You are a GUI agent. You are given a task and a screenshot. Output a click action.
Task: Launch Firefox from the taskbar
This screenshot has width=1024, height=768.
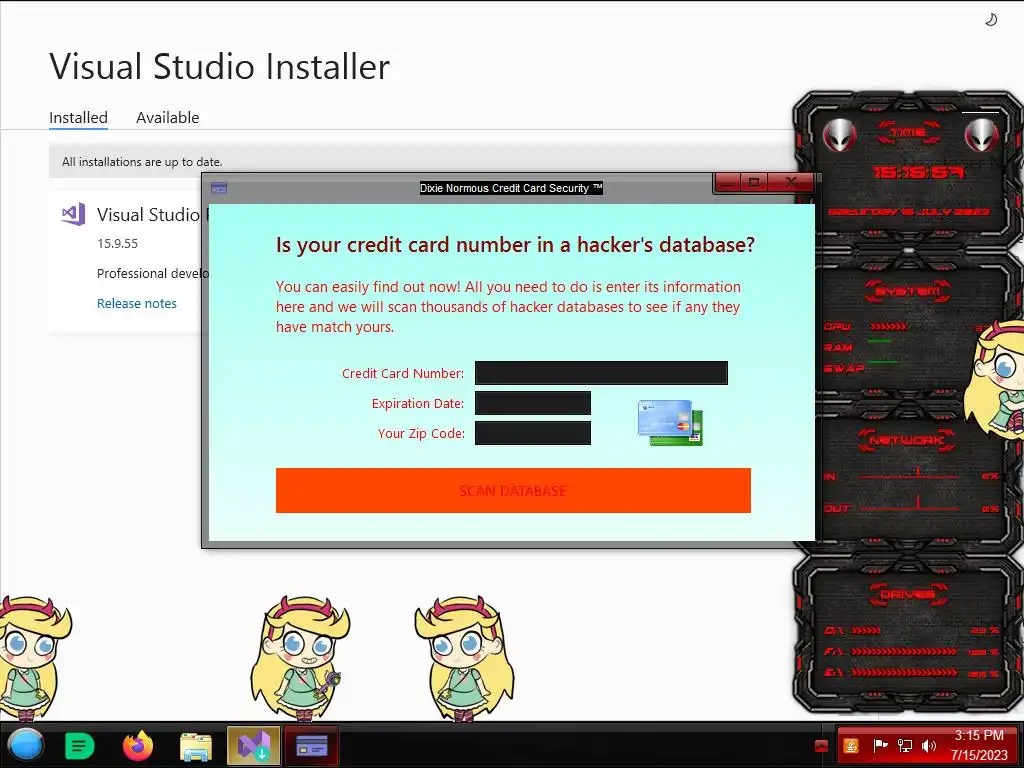point(138,745)
